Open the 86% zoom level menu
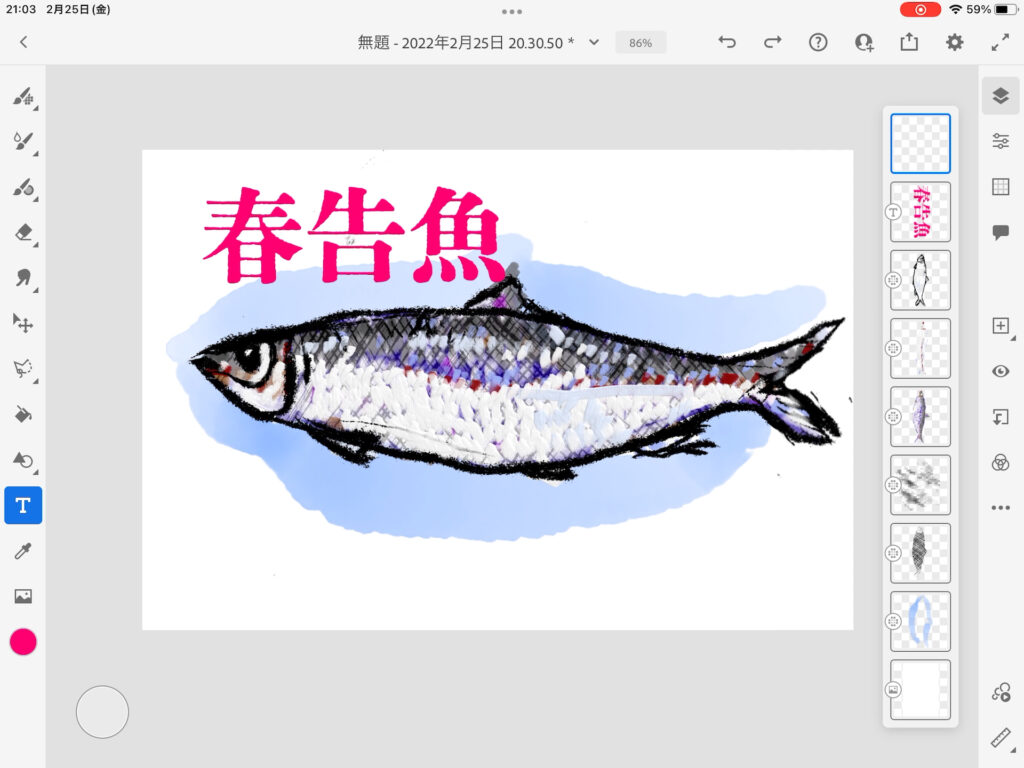The height and width of the screenshot is (768, 1024). 640,43
